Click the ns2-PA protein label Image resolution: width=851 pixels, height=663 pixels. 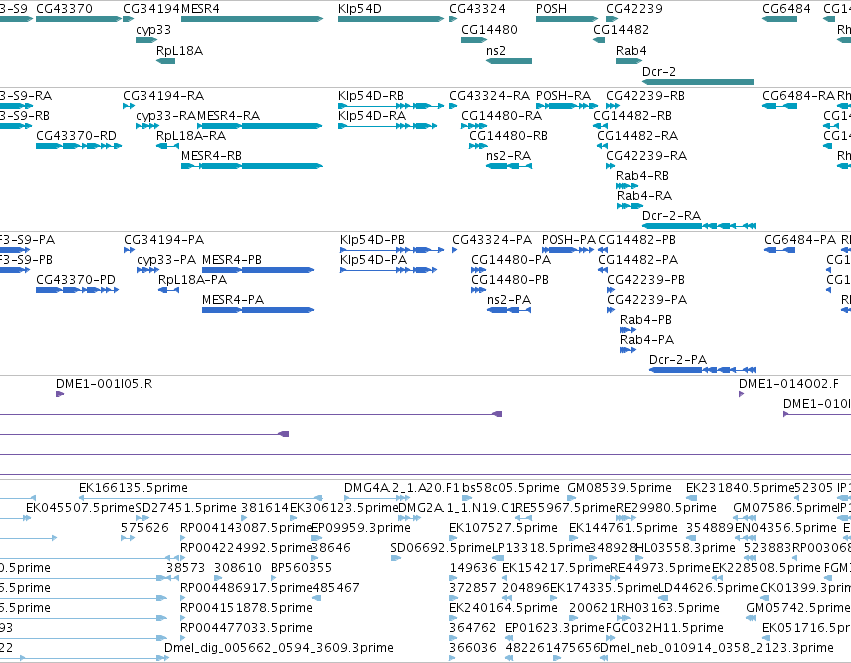(x=509, y=300)
